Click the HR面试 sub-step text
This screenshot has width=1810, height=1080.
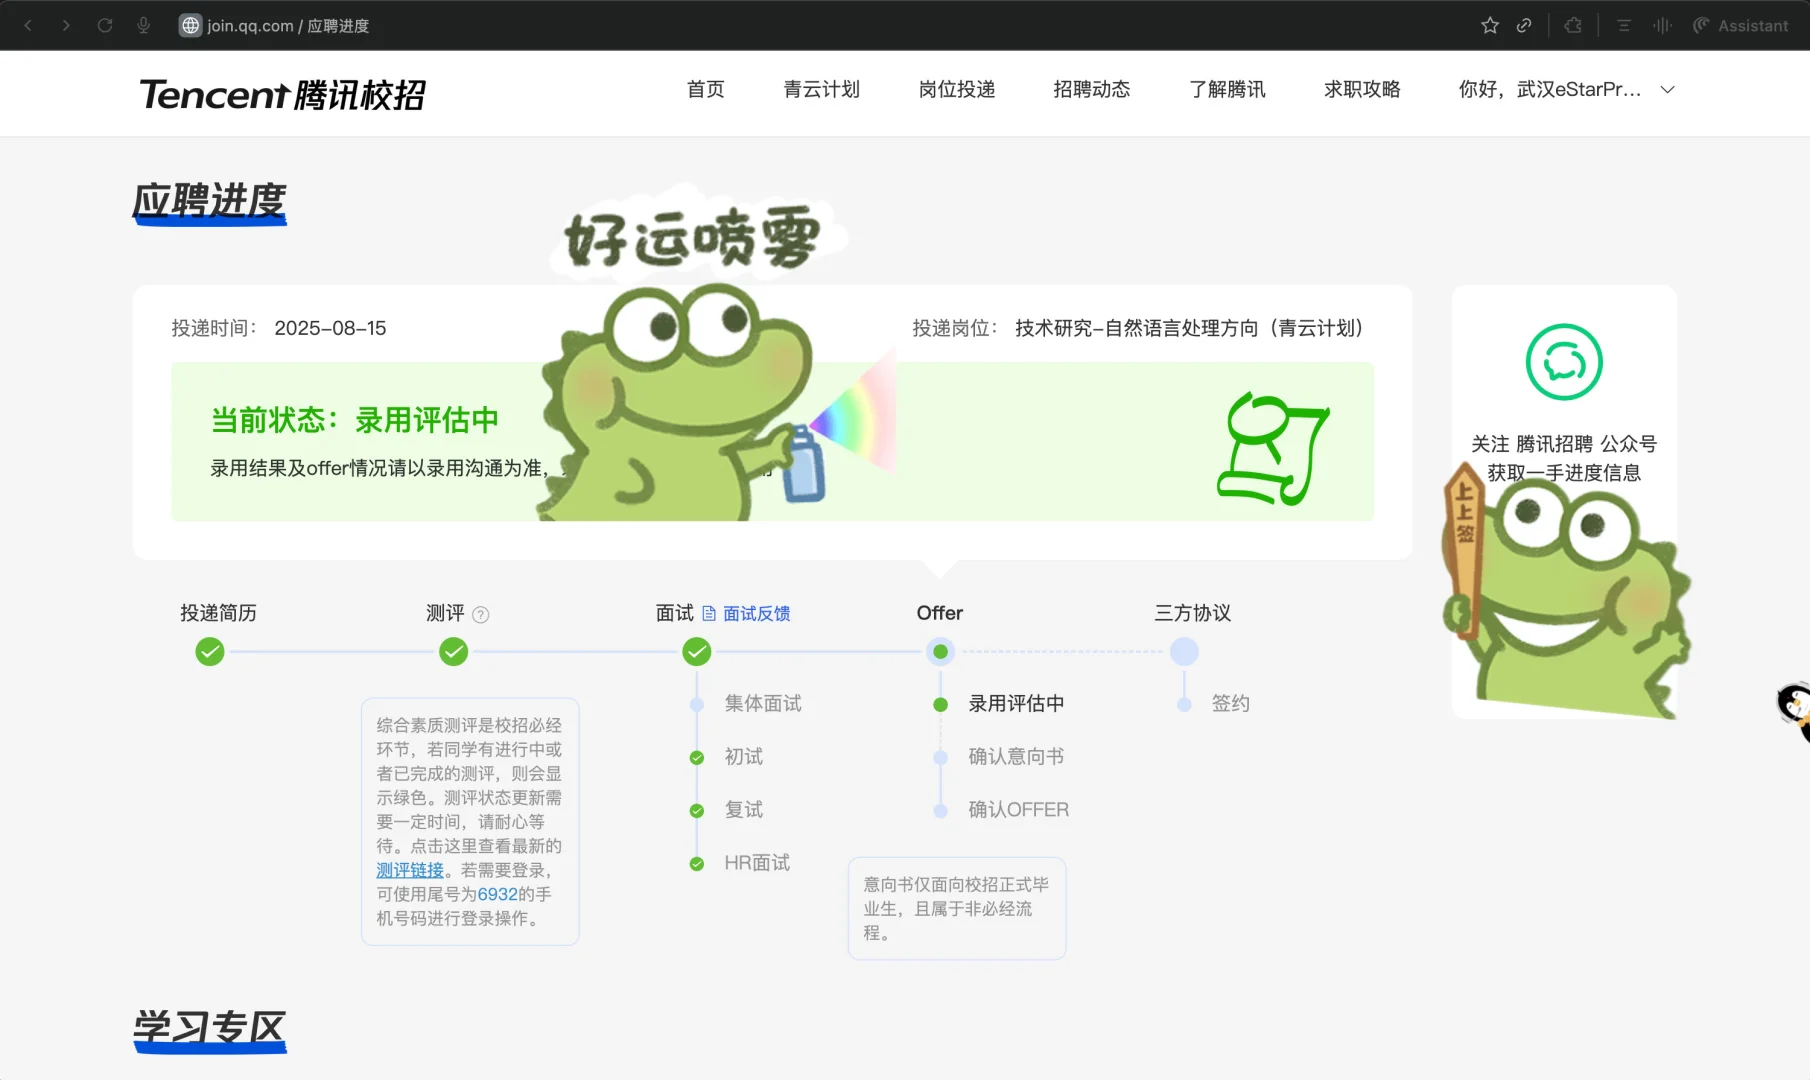[x=757, y=863]
